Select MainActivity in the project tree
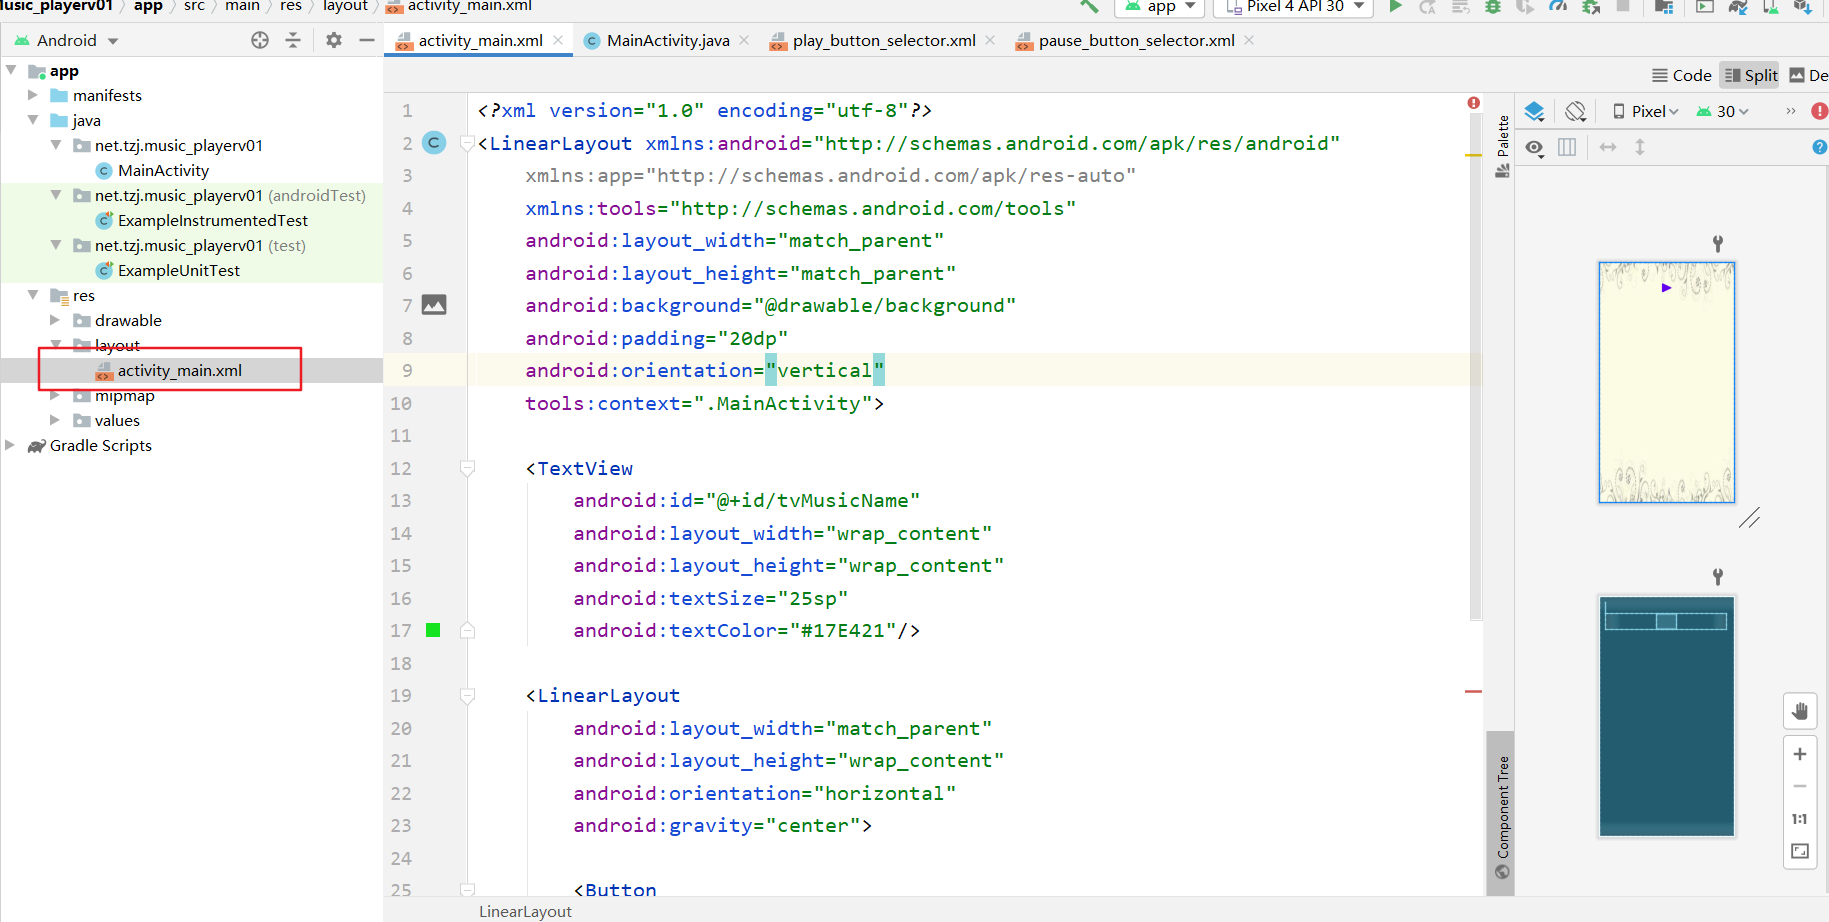 pyautogui.click(x=163, y=170)
